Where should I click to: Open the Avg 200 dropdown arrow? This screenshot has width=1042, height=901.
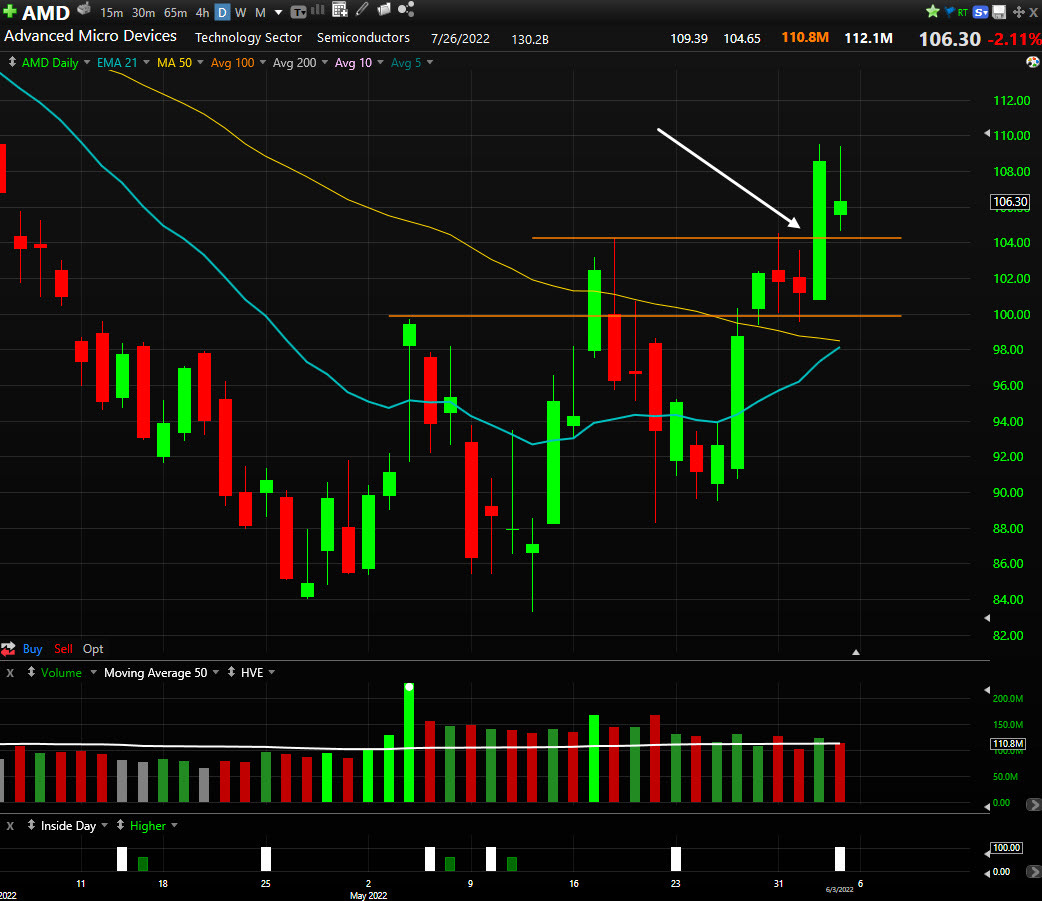(x=324, y=62)
